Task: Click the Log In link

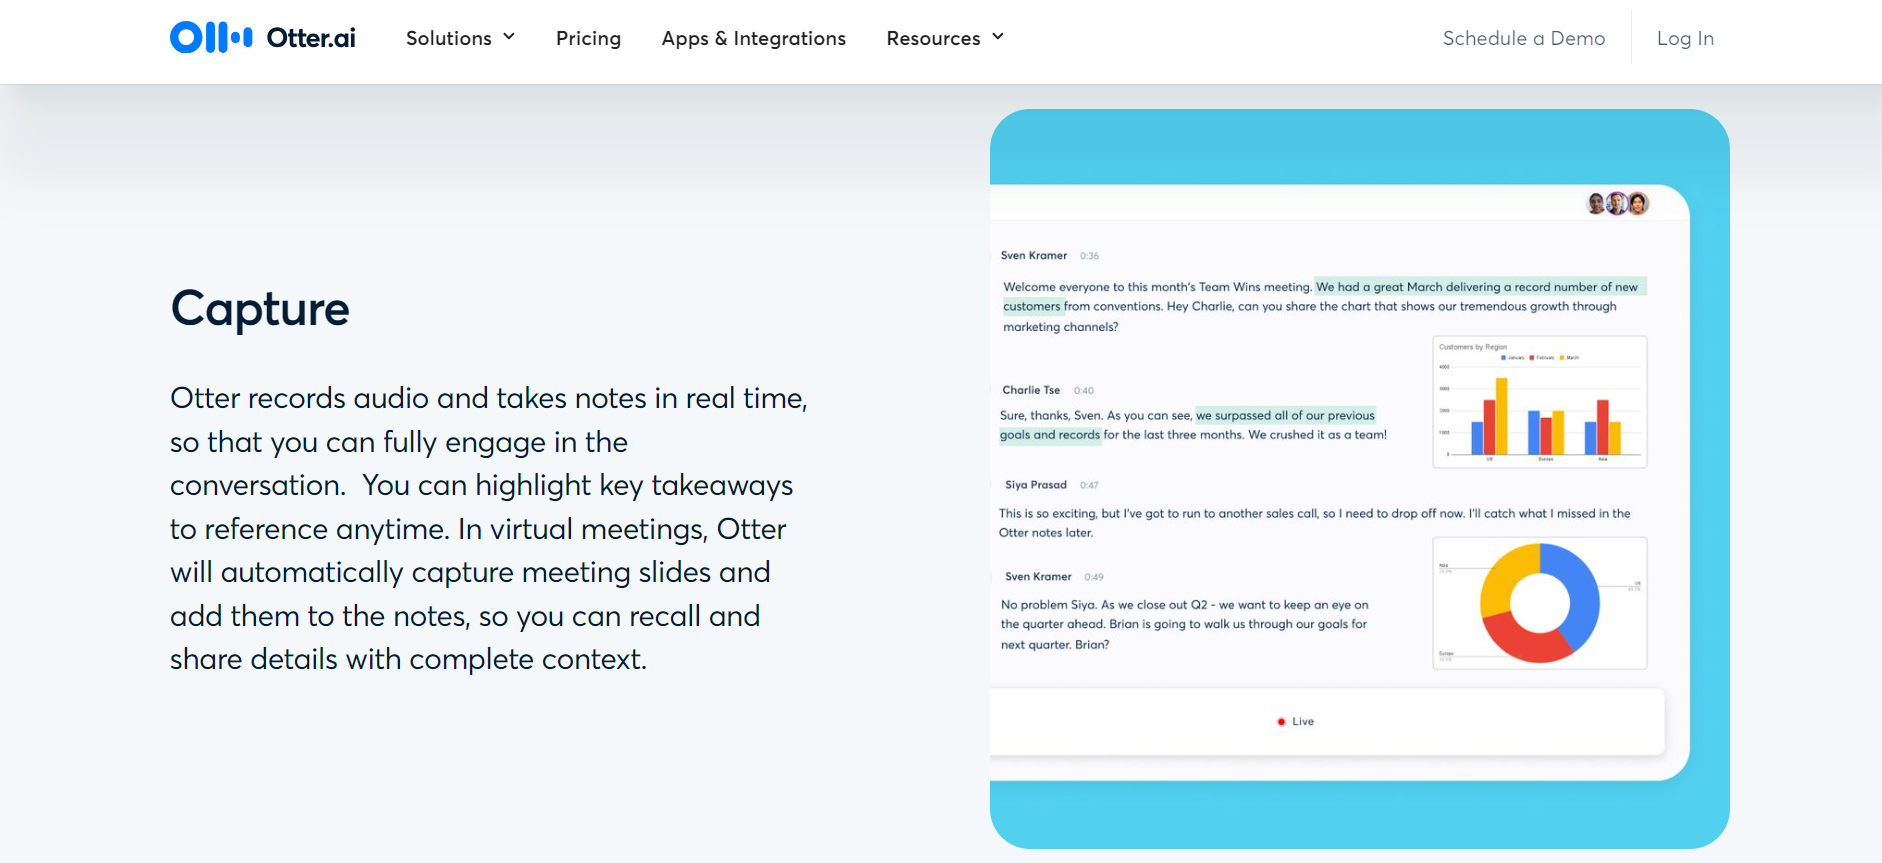Action: (x=1685, y=38)
